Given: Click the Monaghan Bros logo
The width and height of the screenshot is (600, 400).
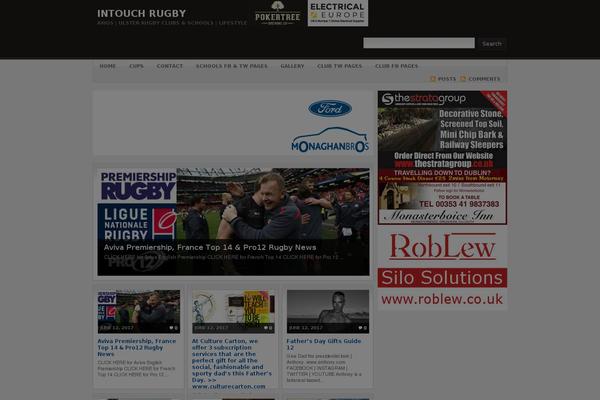Looking at the screenshot, I should click(330, 140).
